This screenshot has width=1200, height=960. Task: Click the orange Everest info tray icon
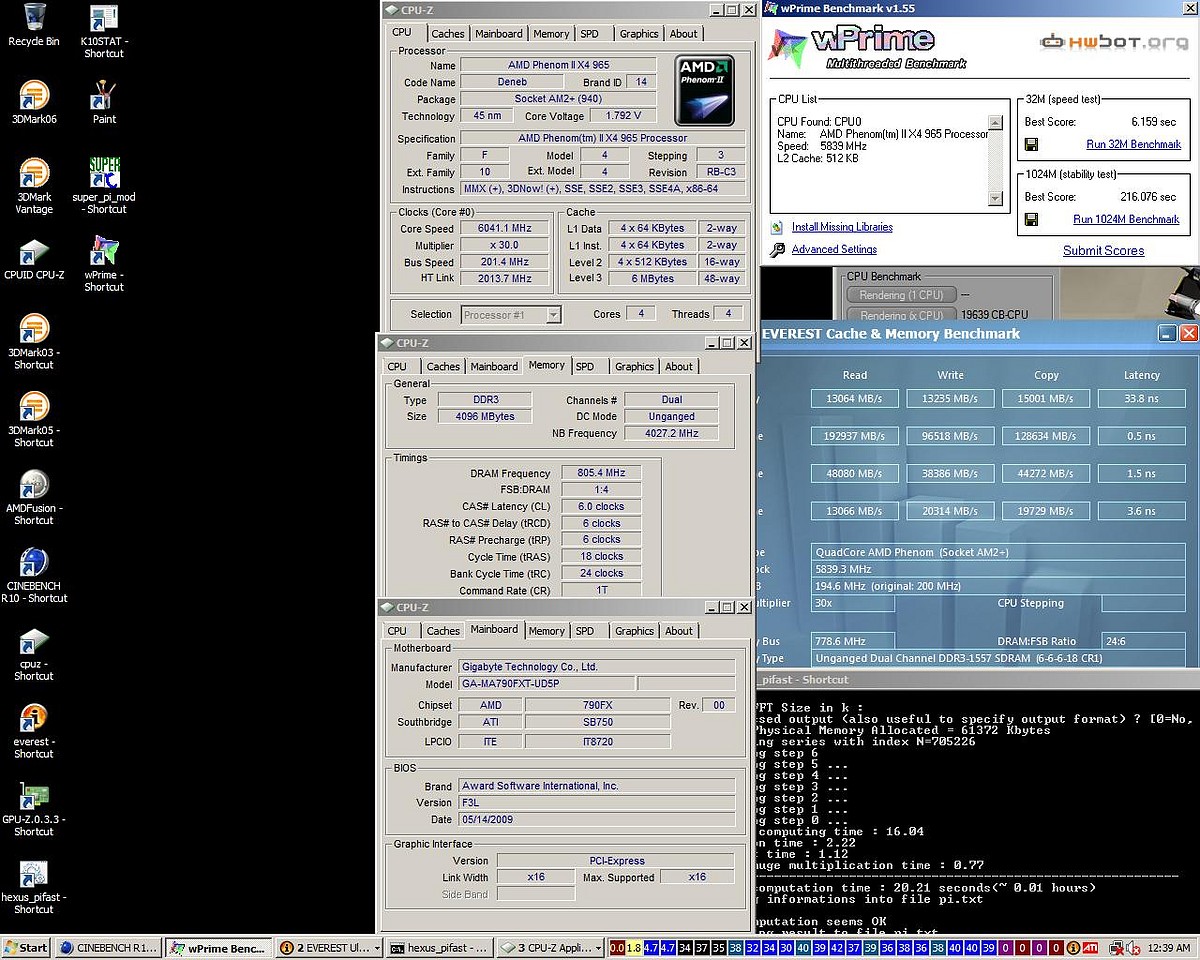pos(1073,948)
